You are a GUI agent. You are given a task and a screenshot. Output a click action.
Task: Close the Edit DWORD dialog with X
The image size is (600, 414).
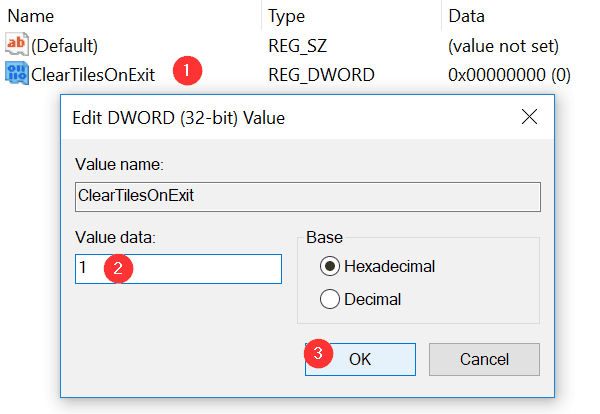[530, 117]
